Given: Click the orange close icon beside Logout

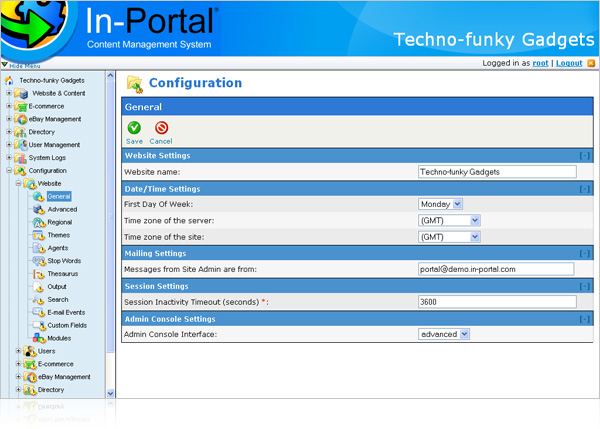Looking at the screenshot, I should [x=591, y=63].
